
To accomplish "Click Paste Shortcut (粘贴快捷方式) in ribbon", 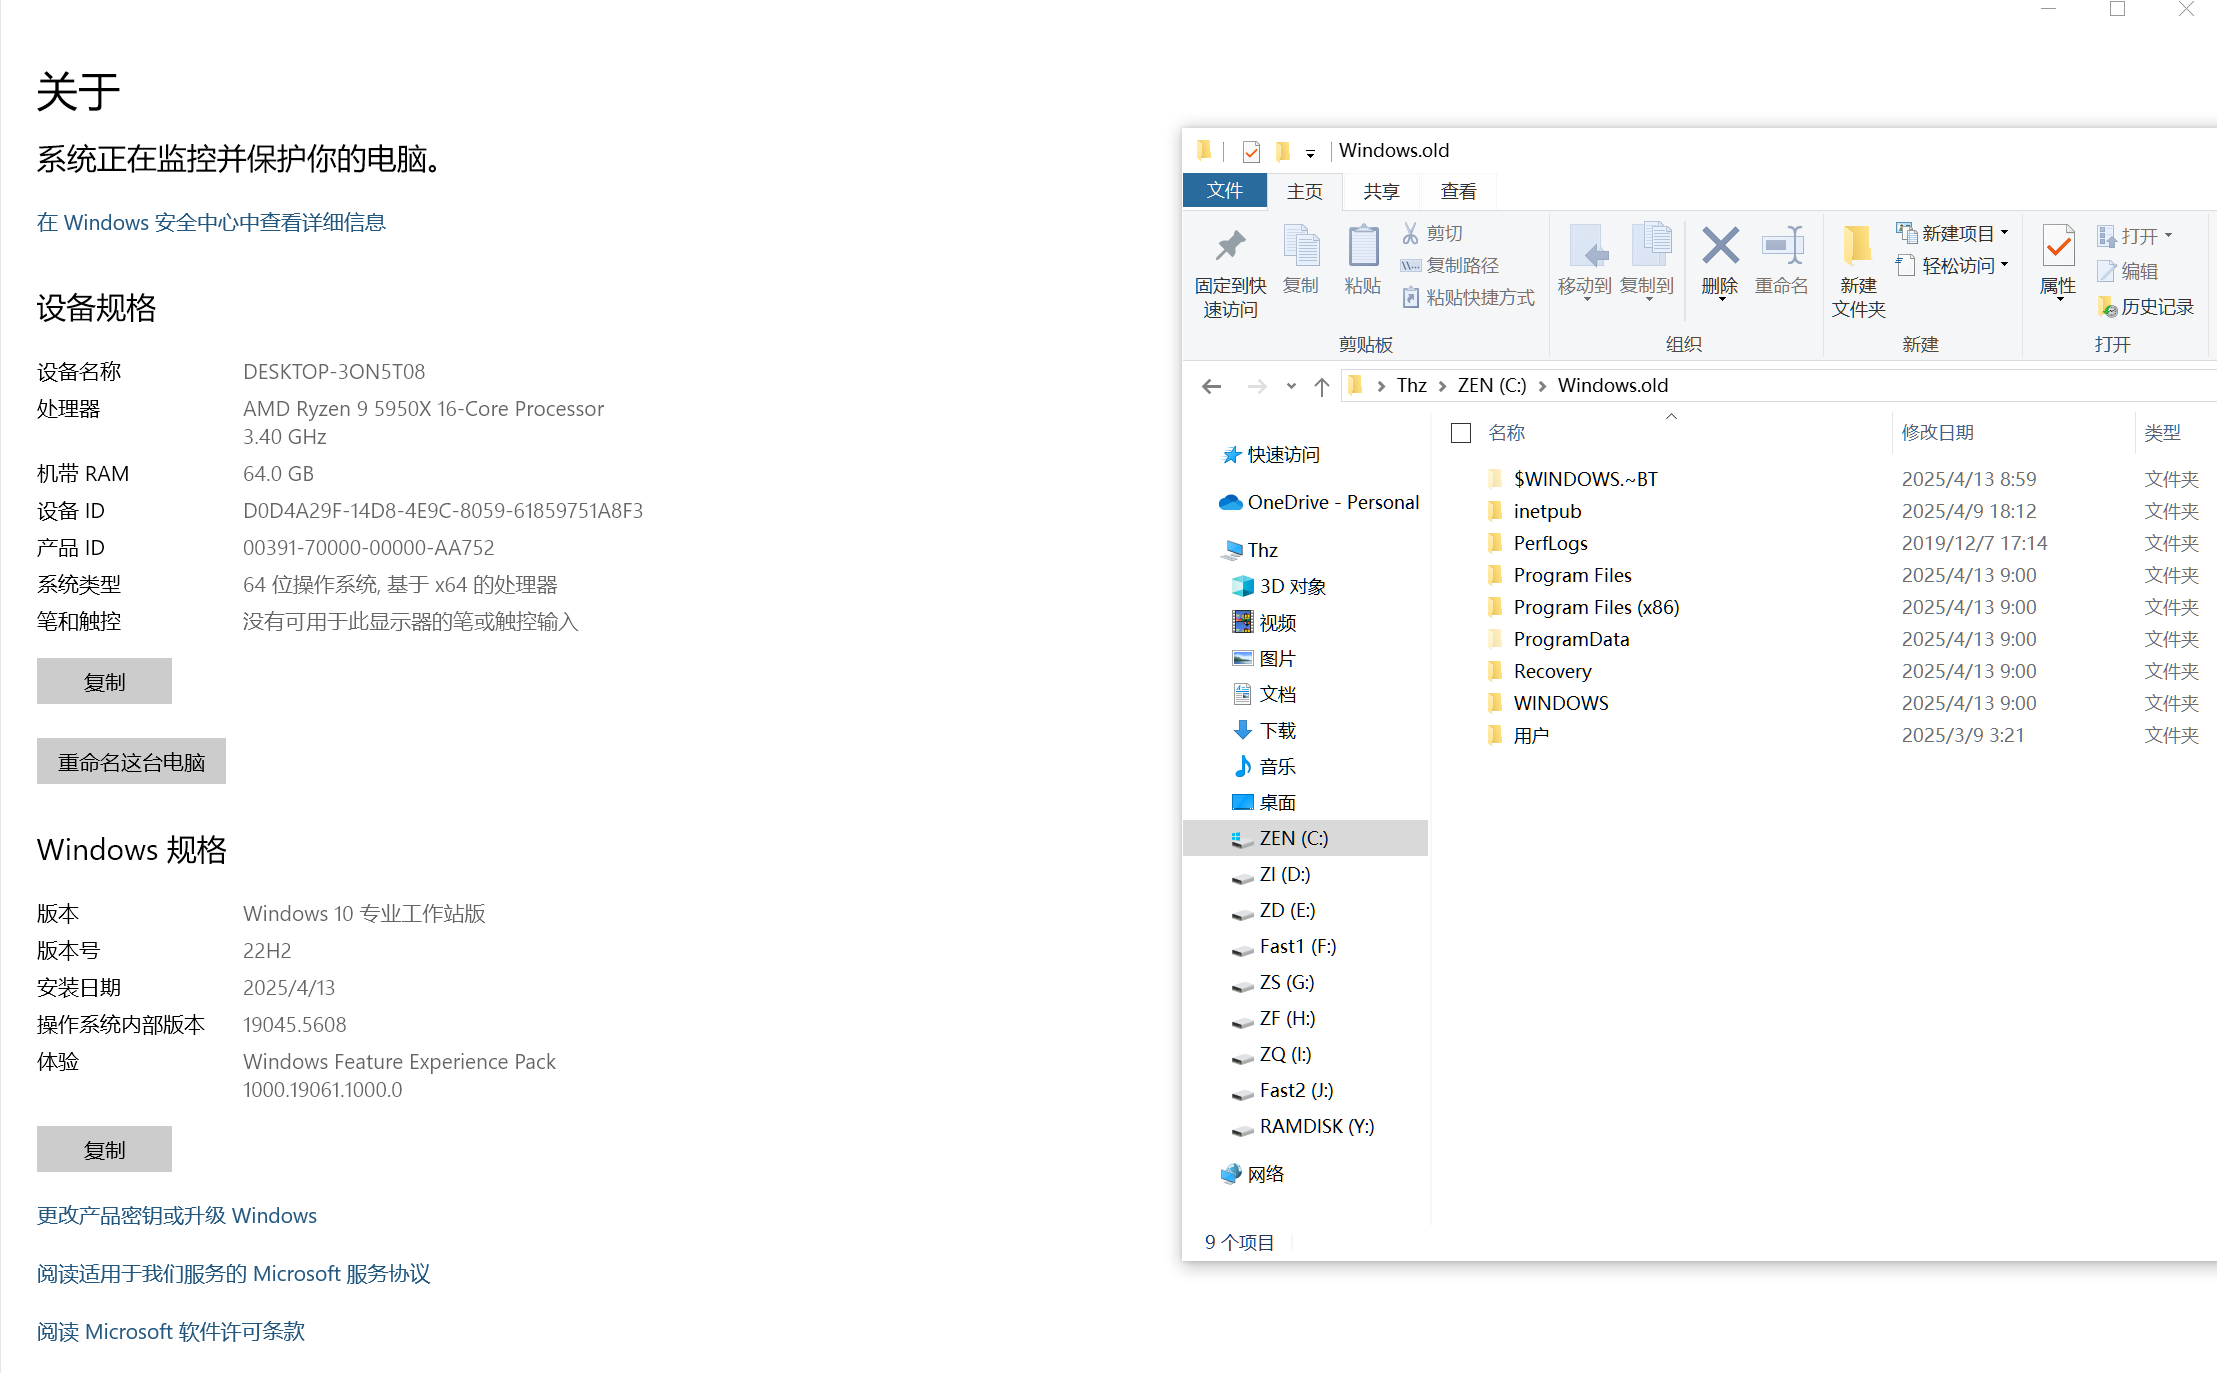I will tap(1468, 297).
